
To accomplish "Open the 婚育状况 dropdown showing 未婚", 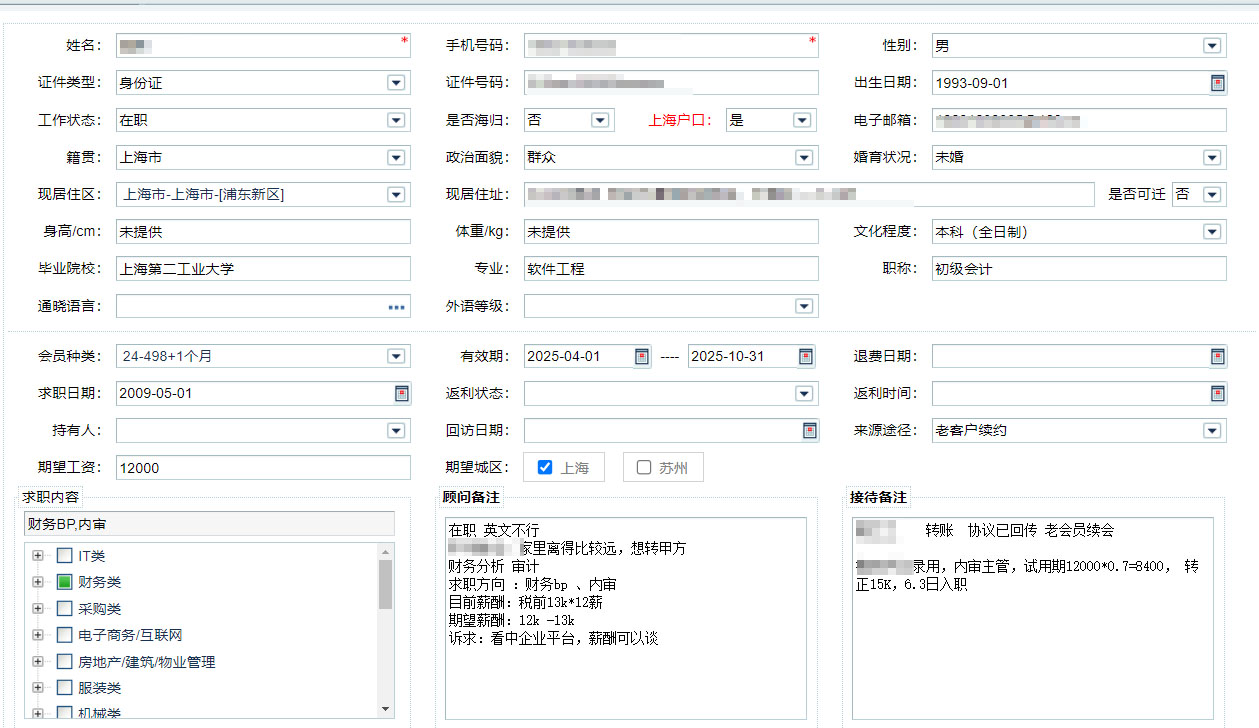I will point(1212,157).
